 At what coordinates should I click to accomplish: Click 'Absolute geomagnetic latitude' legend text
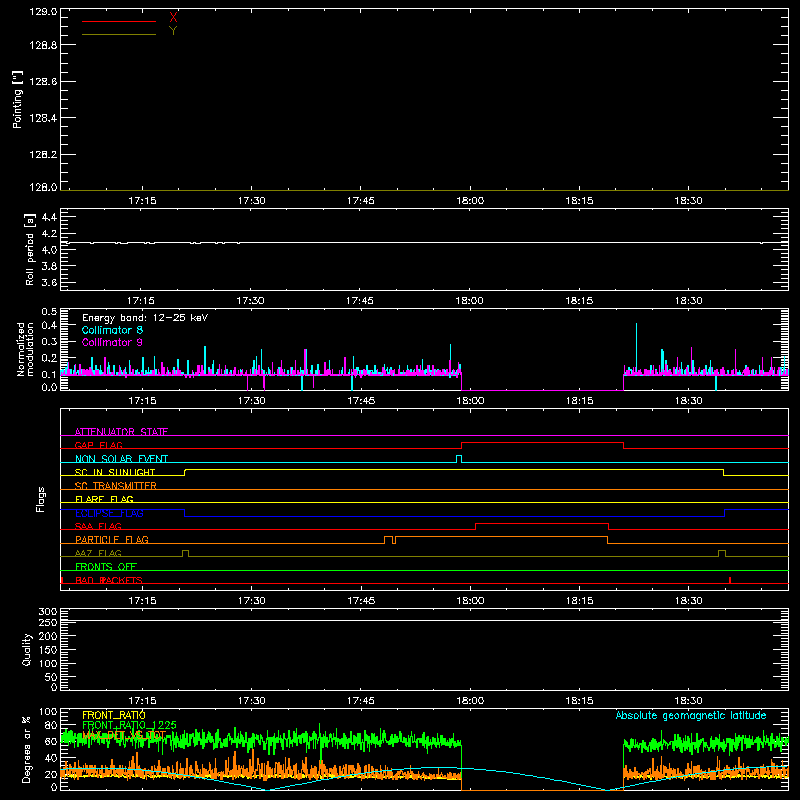click(691, 715)
